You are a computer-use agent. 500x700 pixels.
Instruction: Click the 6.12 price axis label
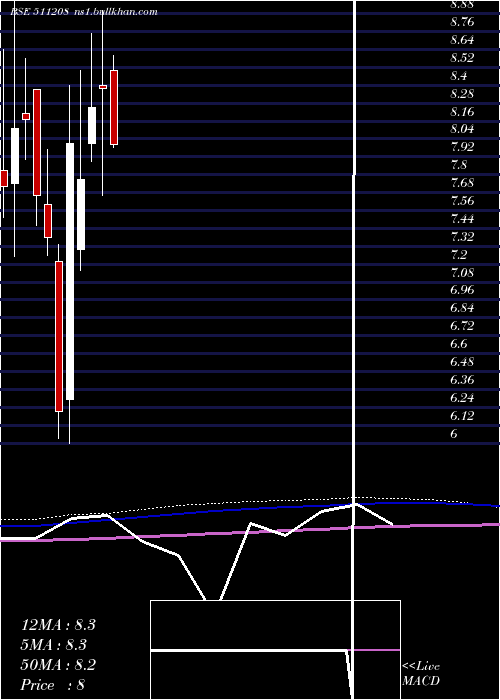462,416
